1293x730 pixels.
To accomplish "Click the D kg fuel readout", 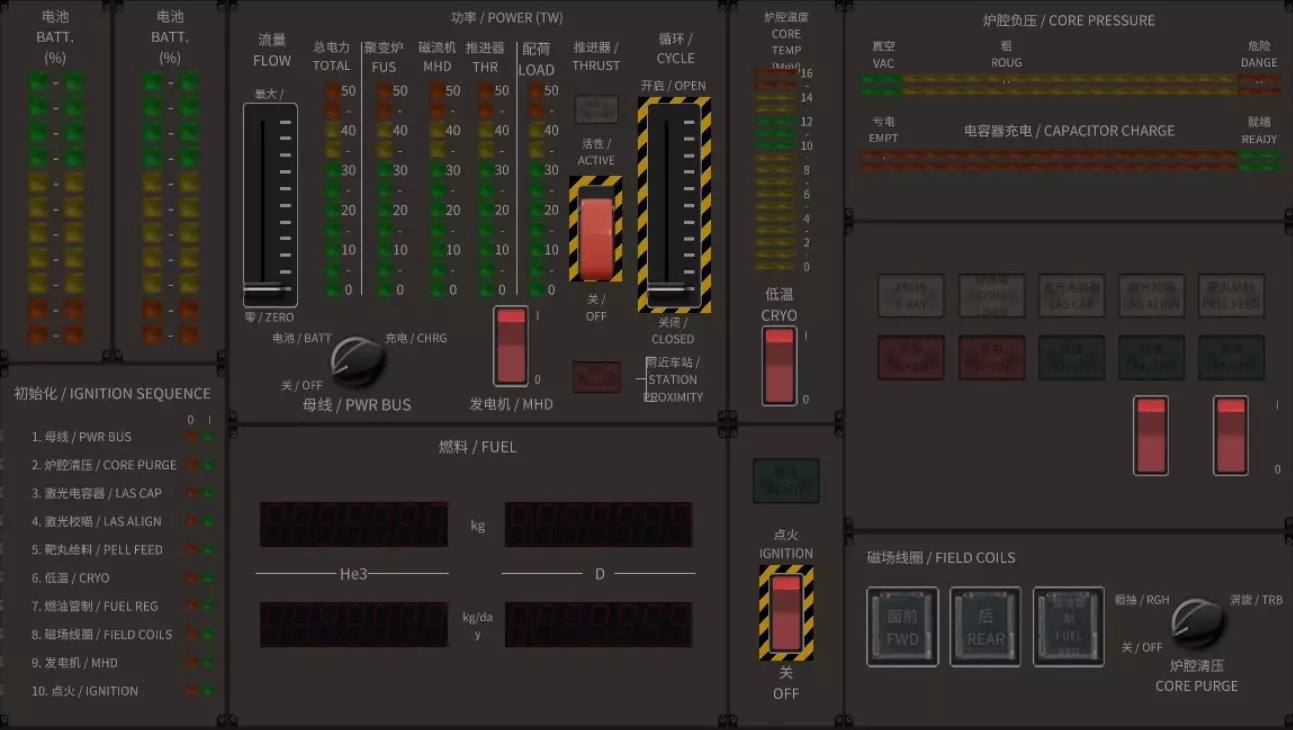I will click(599, 524).
